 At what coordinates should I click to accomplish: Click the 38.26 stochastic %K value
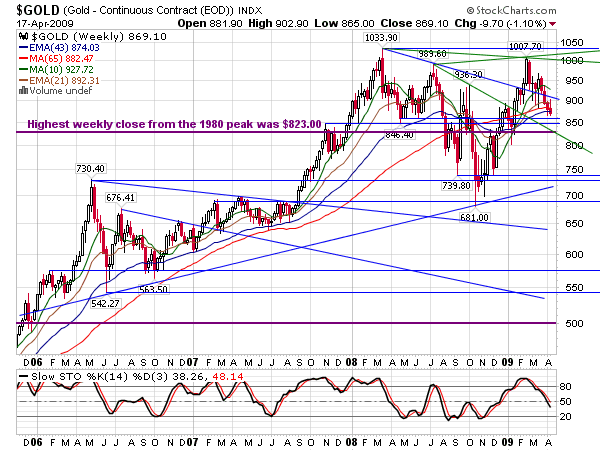click(189, 377)
